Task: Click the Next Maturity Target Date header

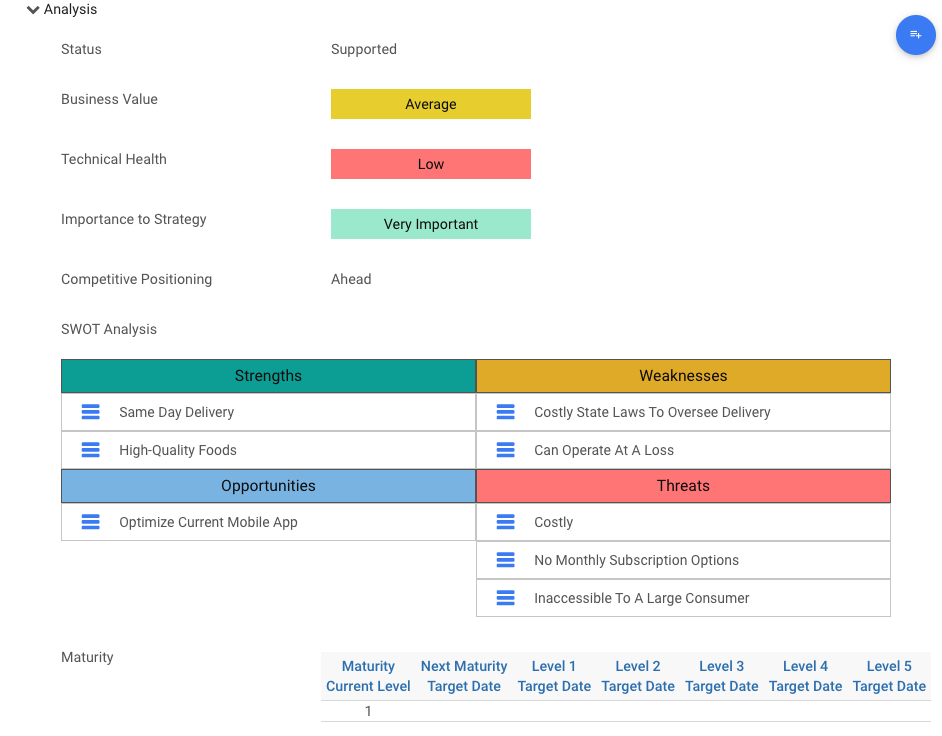Action: click(464, 676)
